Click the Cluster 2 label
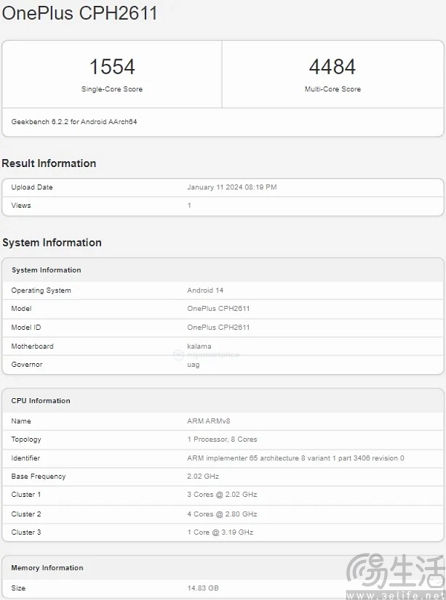This screenshot has width=446, height=600. pos(26,514)
